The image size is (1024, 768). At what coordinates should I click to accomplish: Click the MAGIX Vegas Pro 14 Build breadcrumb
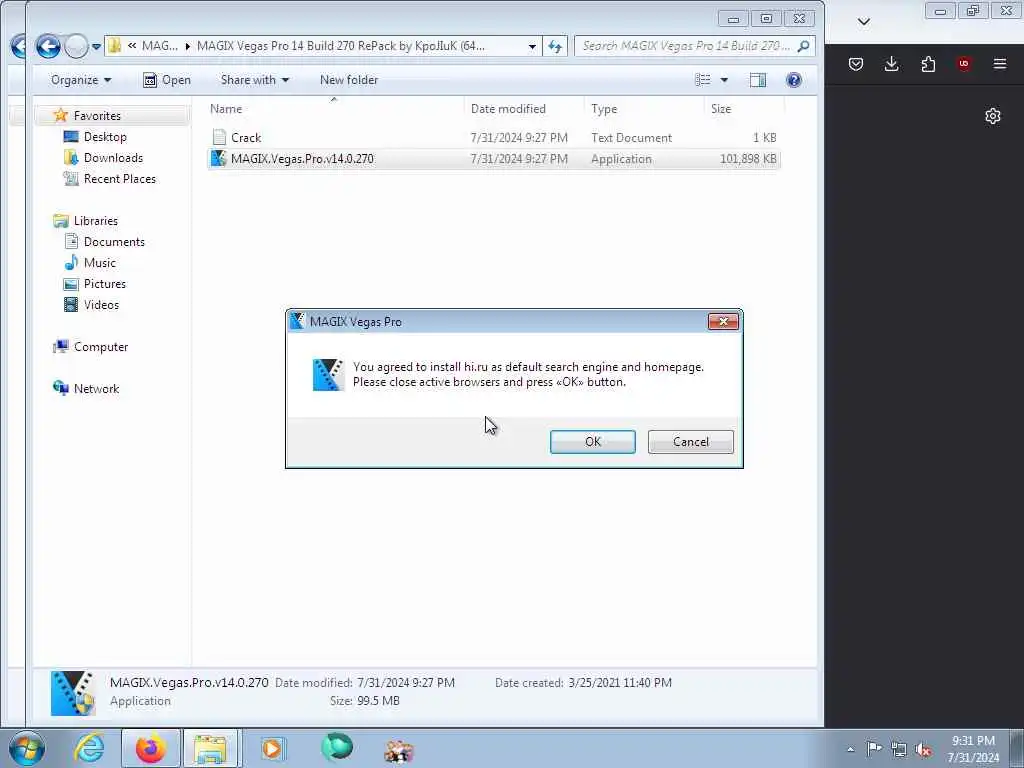(340, 46)
